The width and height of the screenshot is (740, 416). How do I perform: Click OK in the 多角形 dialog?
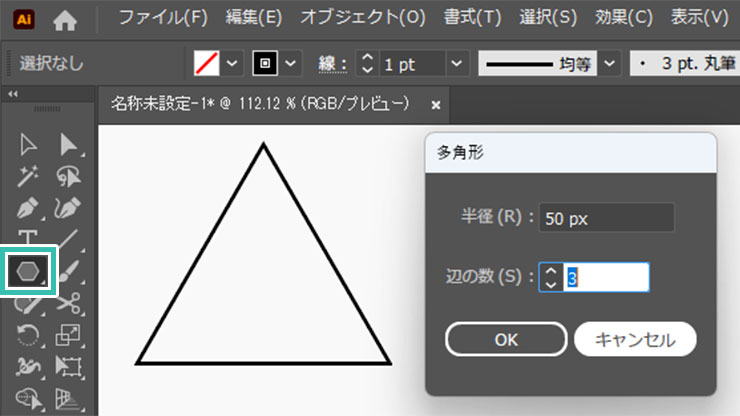506,339
